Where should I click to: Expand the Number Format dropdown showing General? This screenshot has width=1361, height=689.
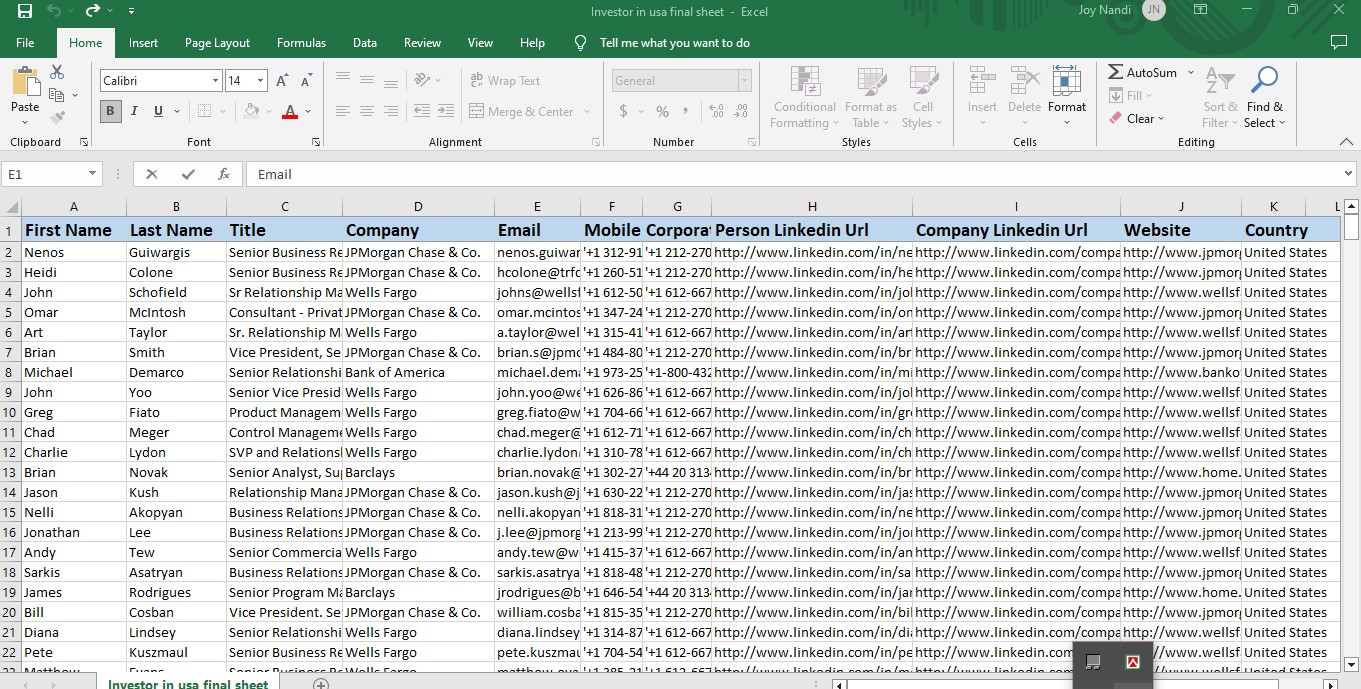coord(744,80)
